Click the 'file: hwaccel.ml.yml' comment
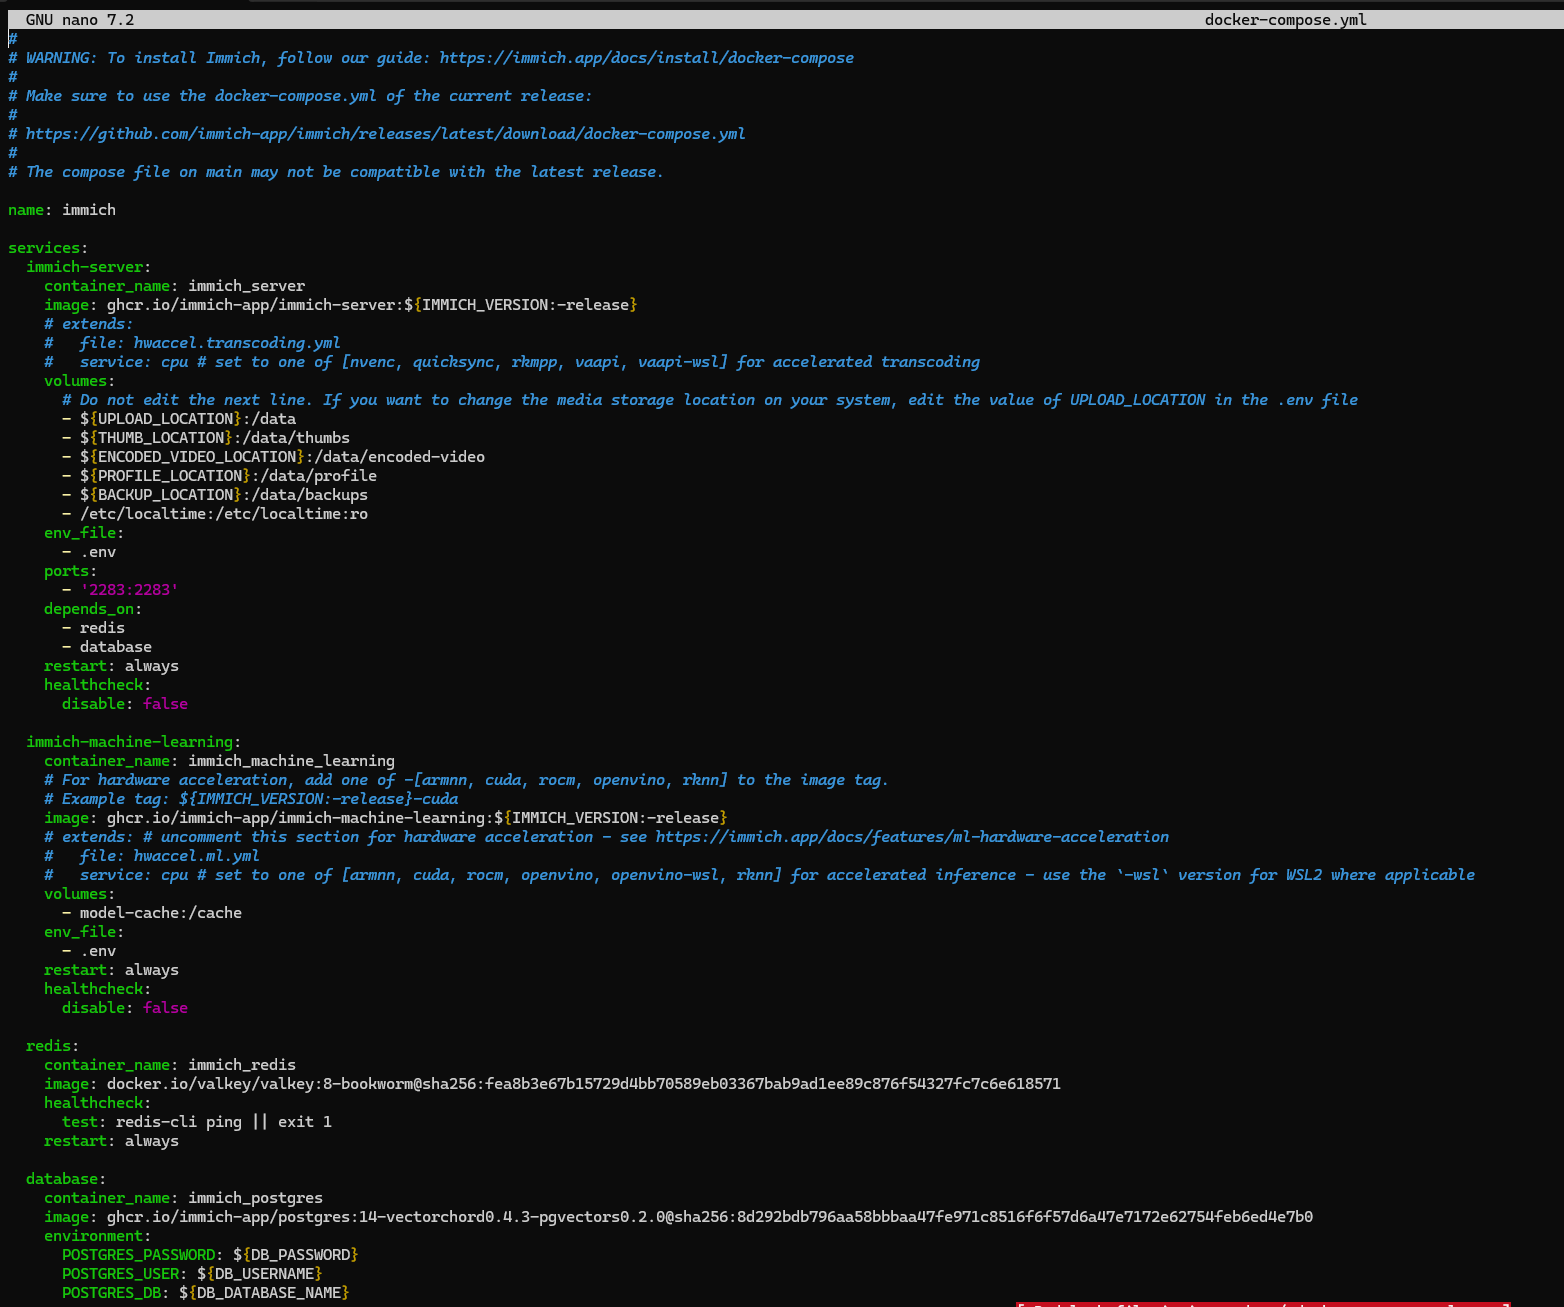Viewport: 1564px width, 1307px height. 152,856
